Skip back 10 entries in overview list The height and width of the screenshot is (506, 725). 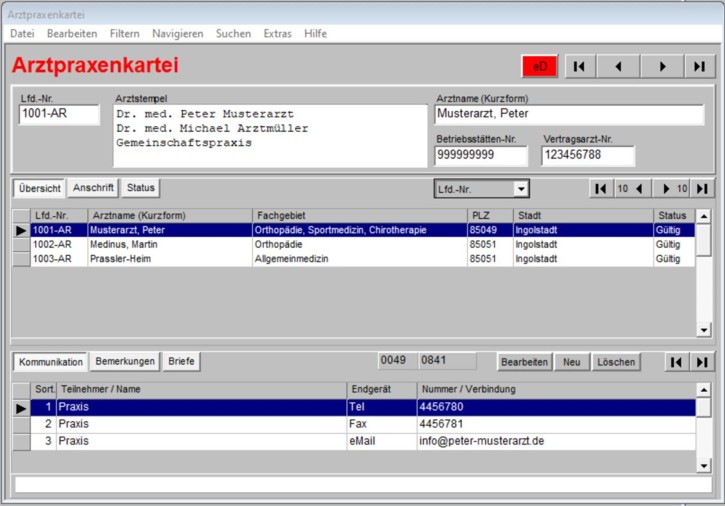click(x=629, y=189)
